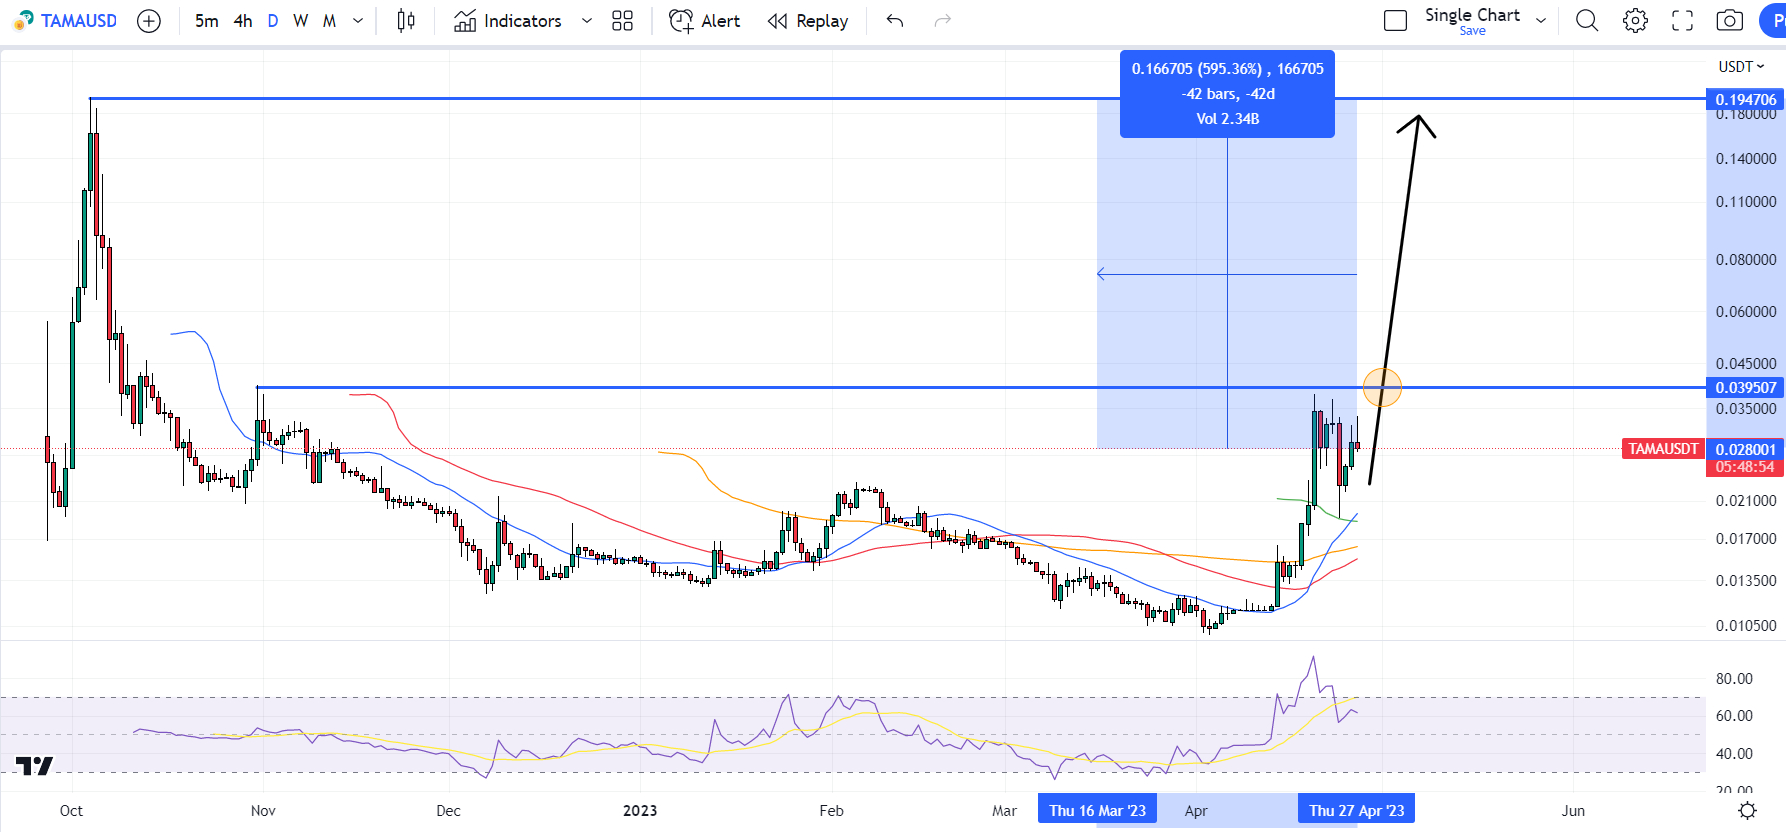Open the layout setup square icon

point(1395,21)
